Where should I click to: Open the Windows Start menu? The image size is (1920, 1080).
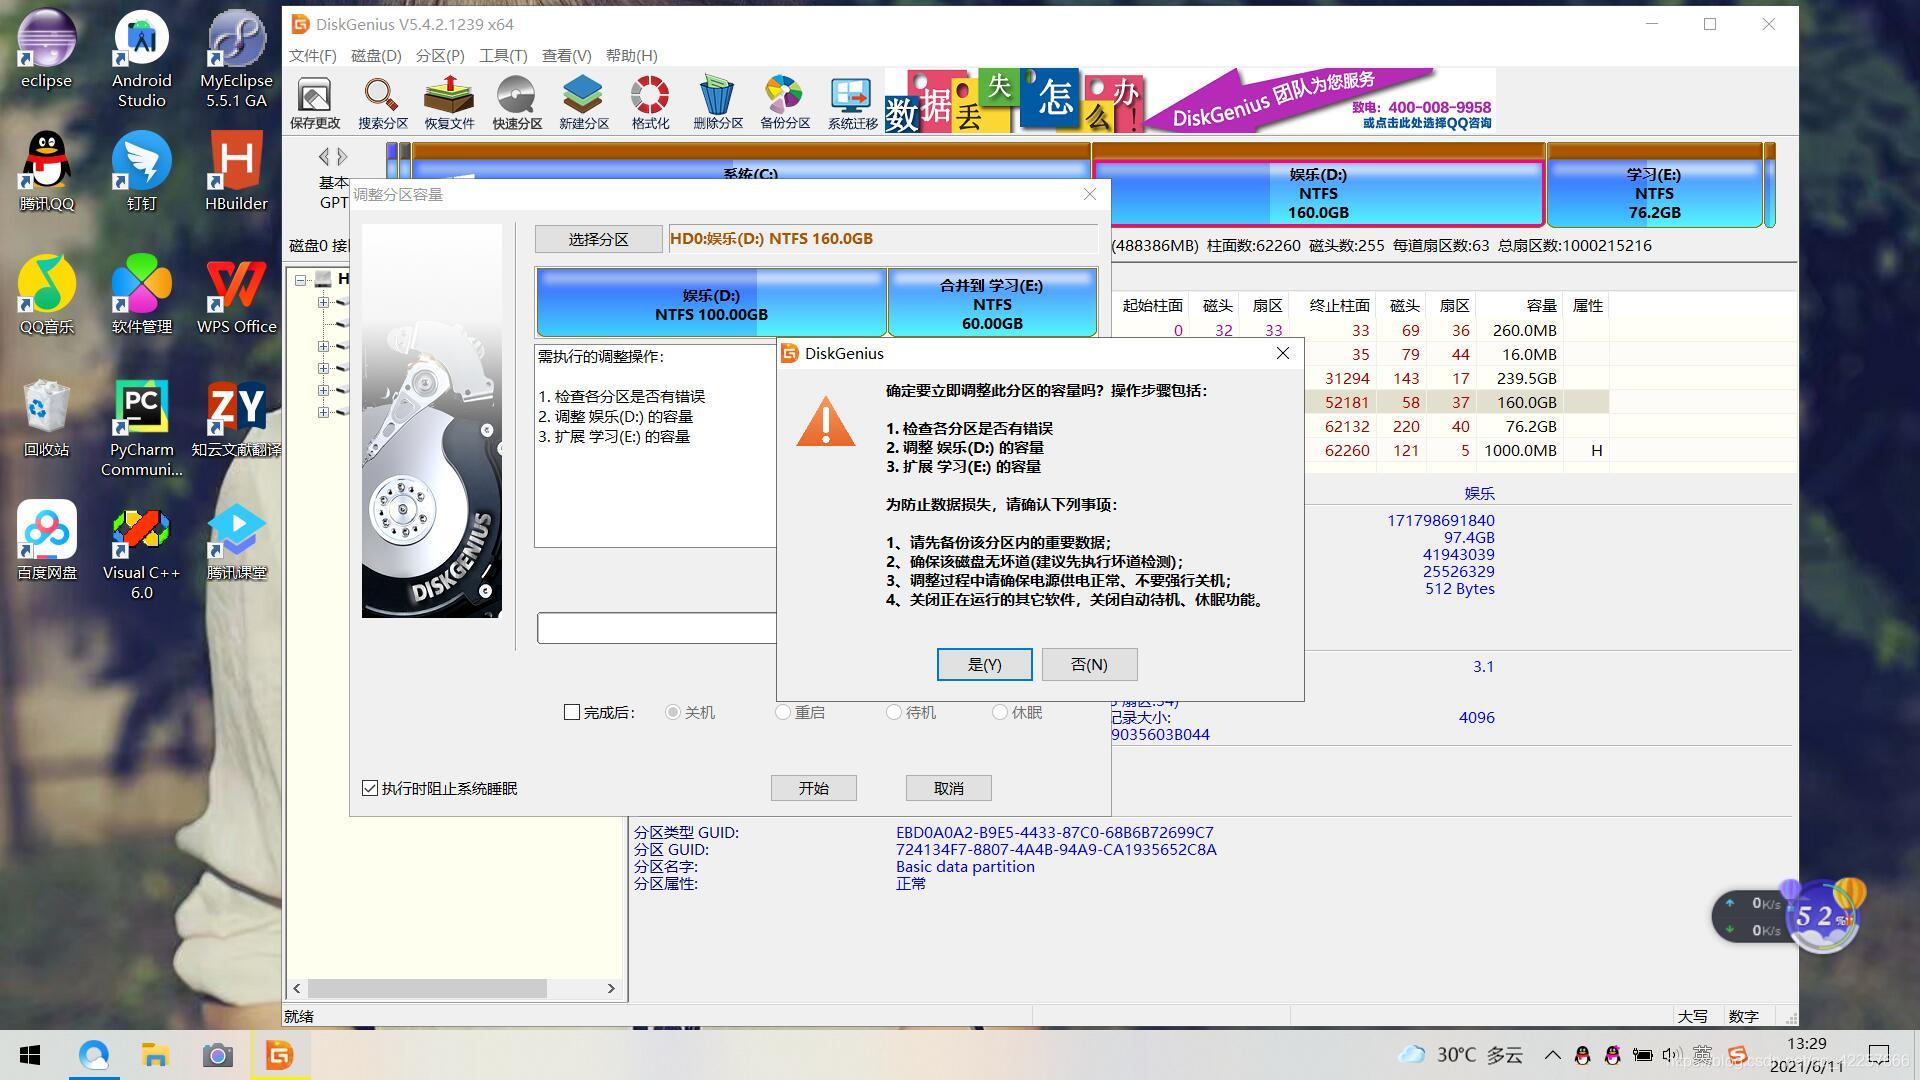click(30, 1055)
